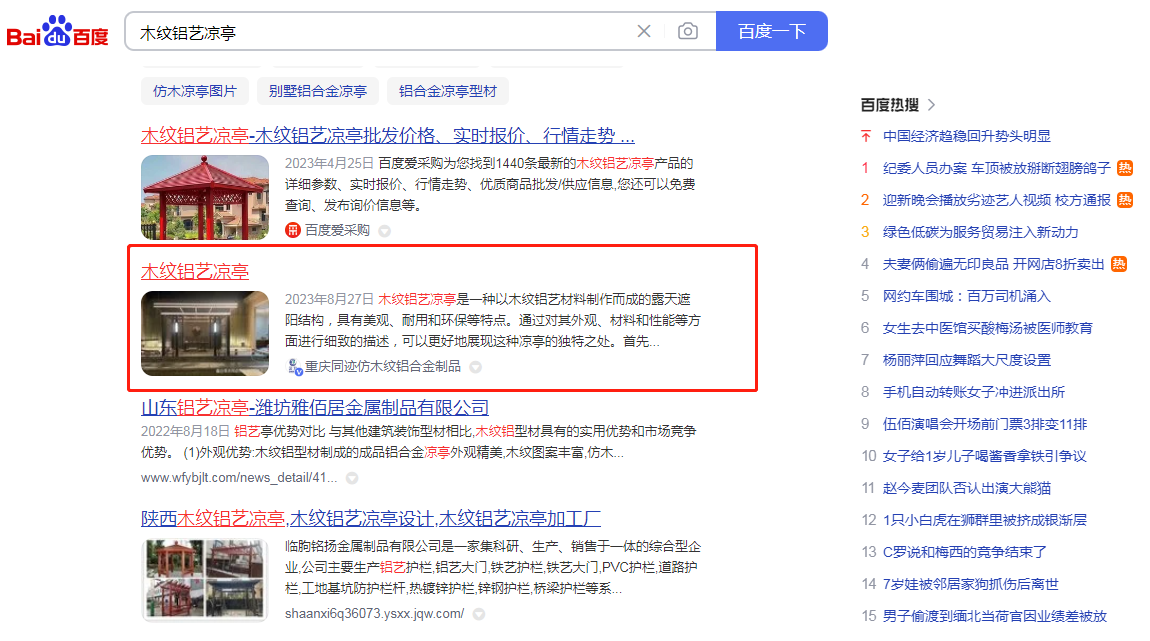Open hot search 女生去中医馆买酸梅汤被医师教育
Image resolution: width=1150 pixels, height=641 pixels.
(x=988, y=328)
